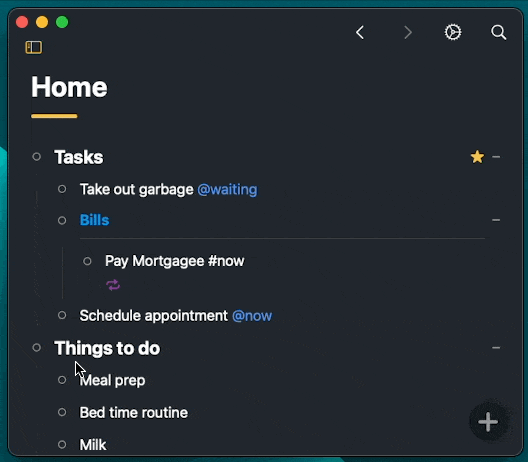Viewport: 528px width, 462px height.
Task: Check the bullet for Pay Mortgagee
Action: (x=87, y=261)
